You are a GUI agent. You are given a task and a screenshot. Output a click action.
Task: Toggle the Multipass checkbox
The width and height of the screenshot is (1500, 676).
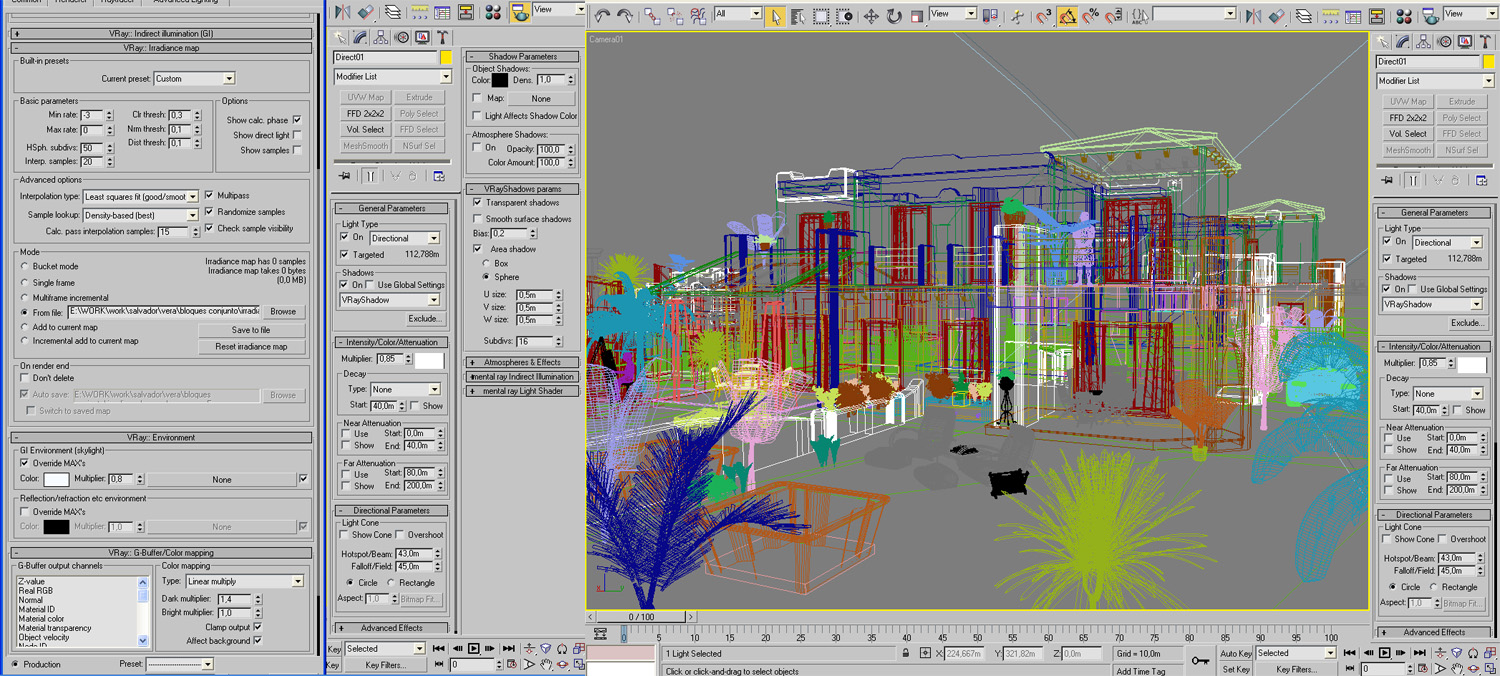209,196
